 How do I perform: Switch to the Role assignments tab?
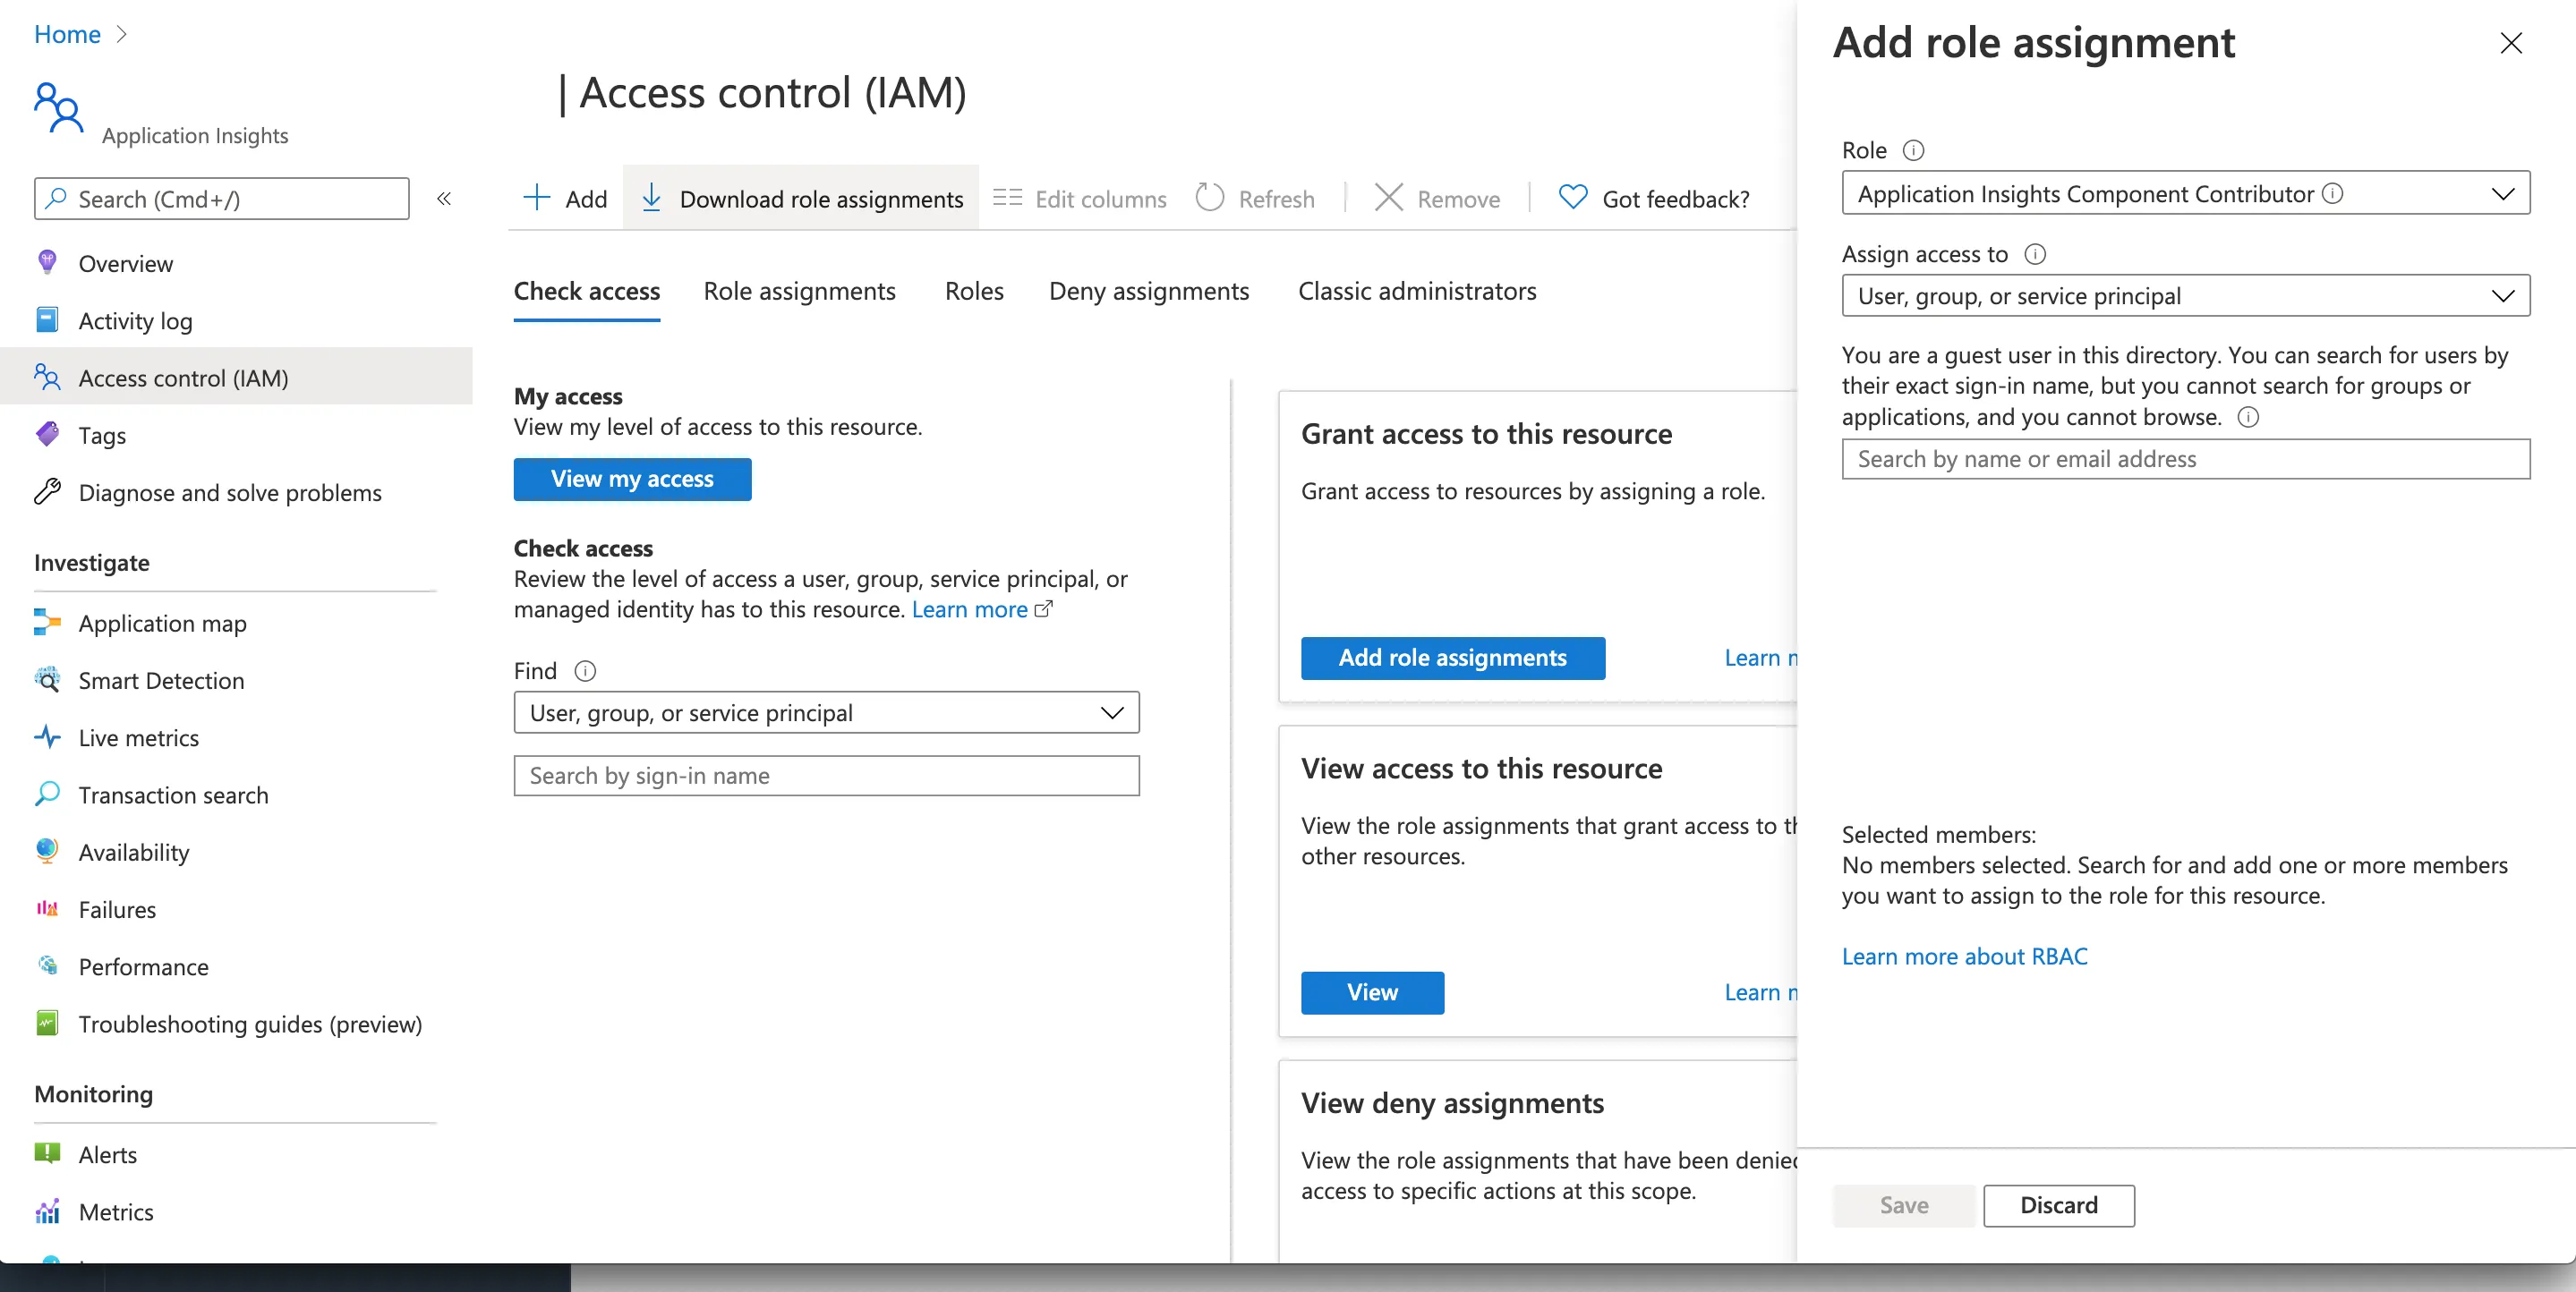799,291
